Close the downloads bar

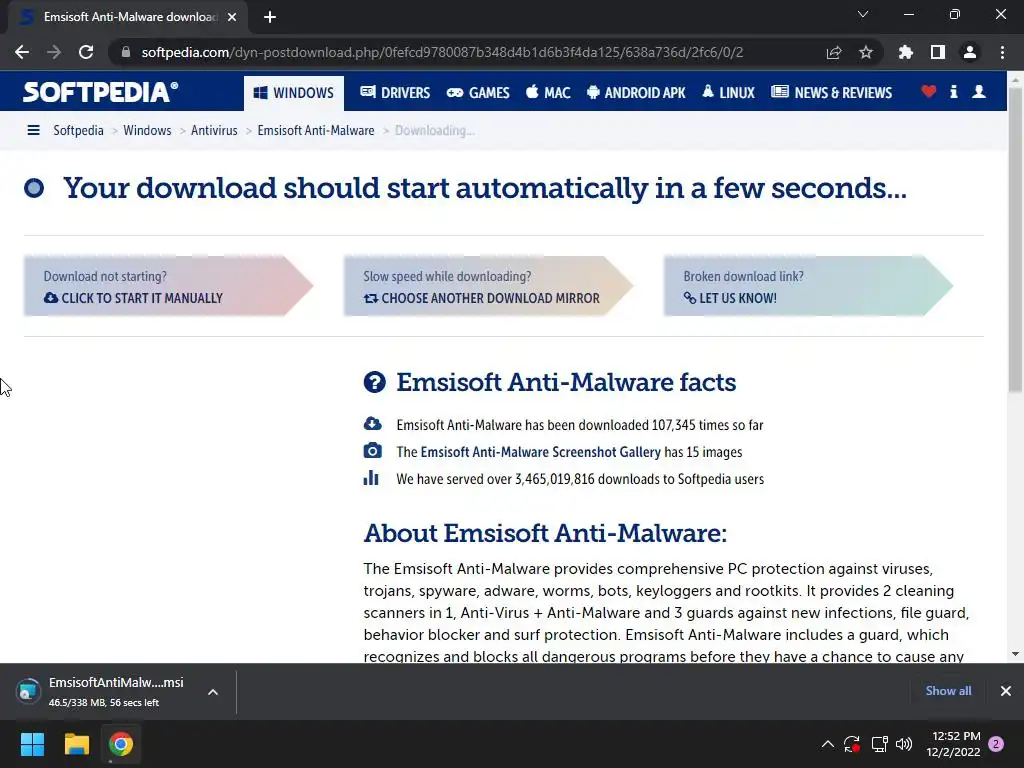[1006, 691]
